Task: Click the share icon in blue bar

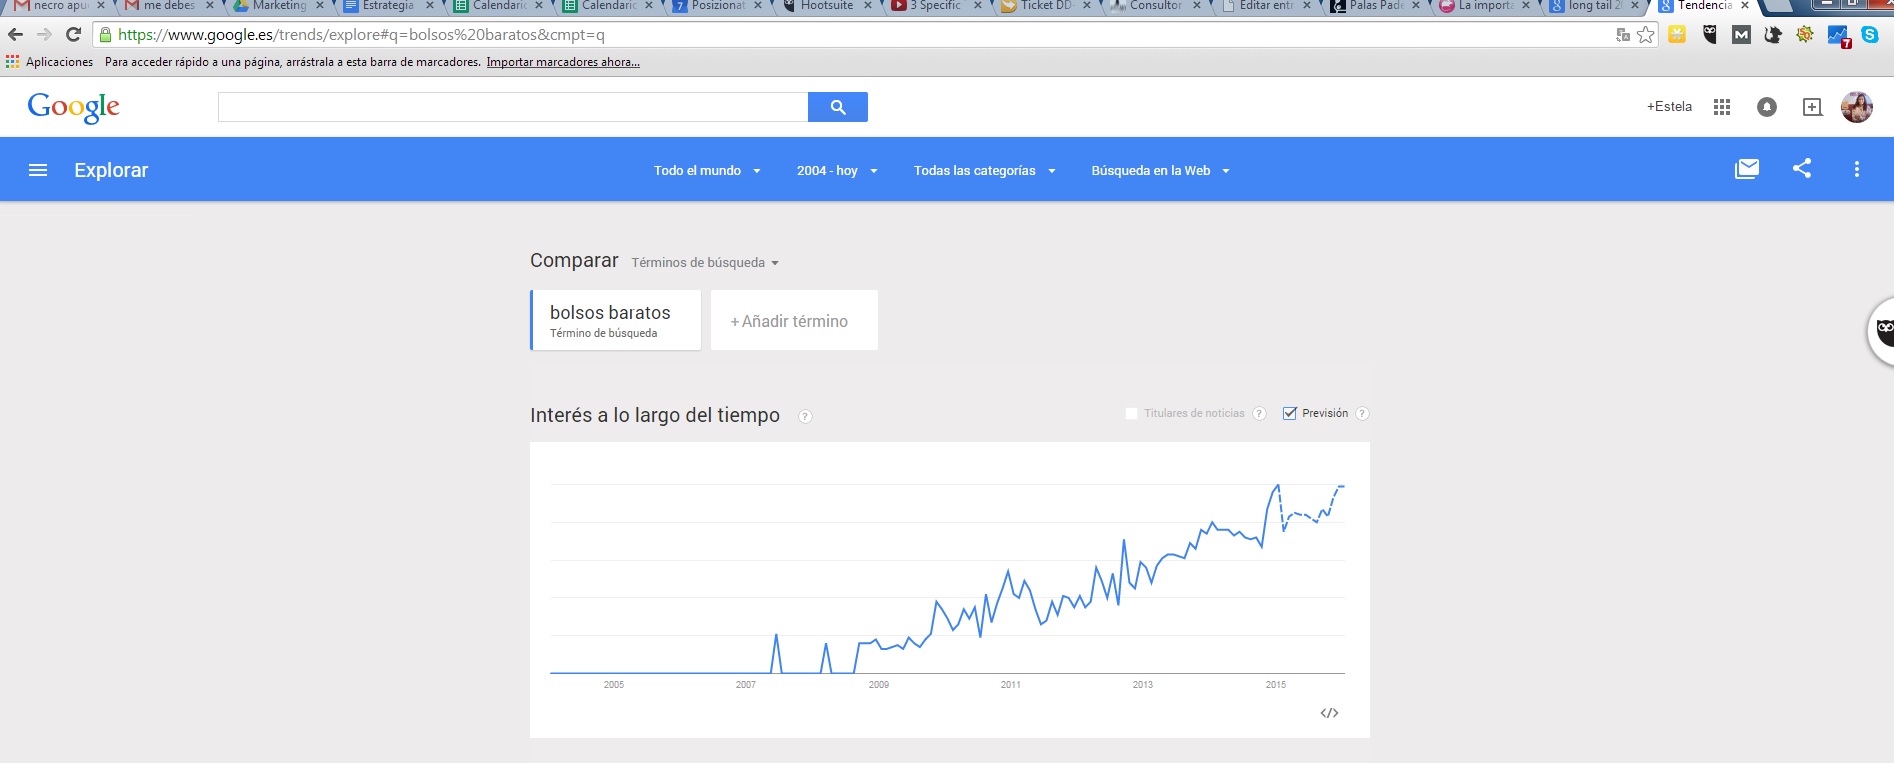Action: click(1801, 169)
